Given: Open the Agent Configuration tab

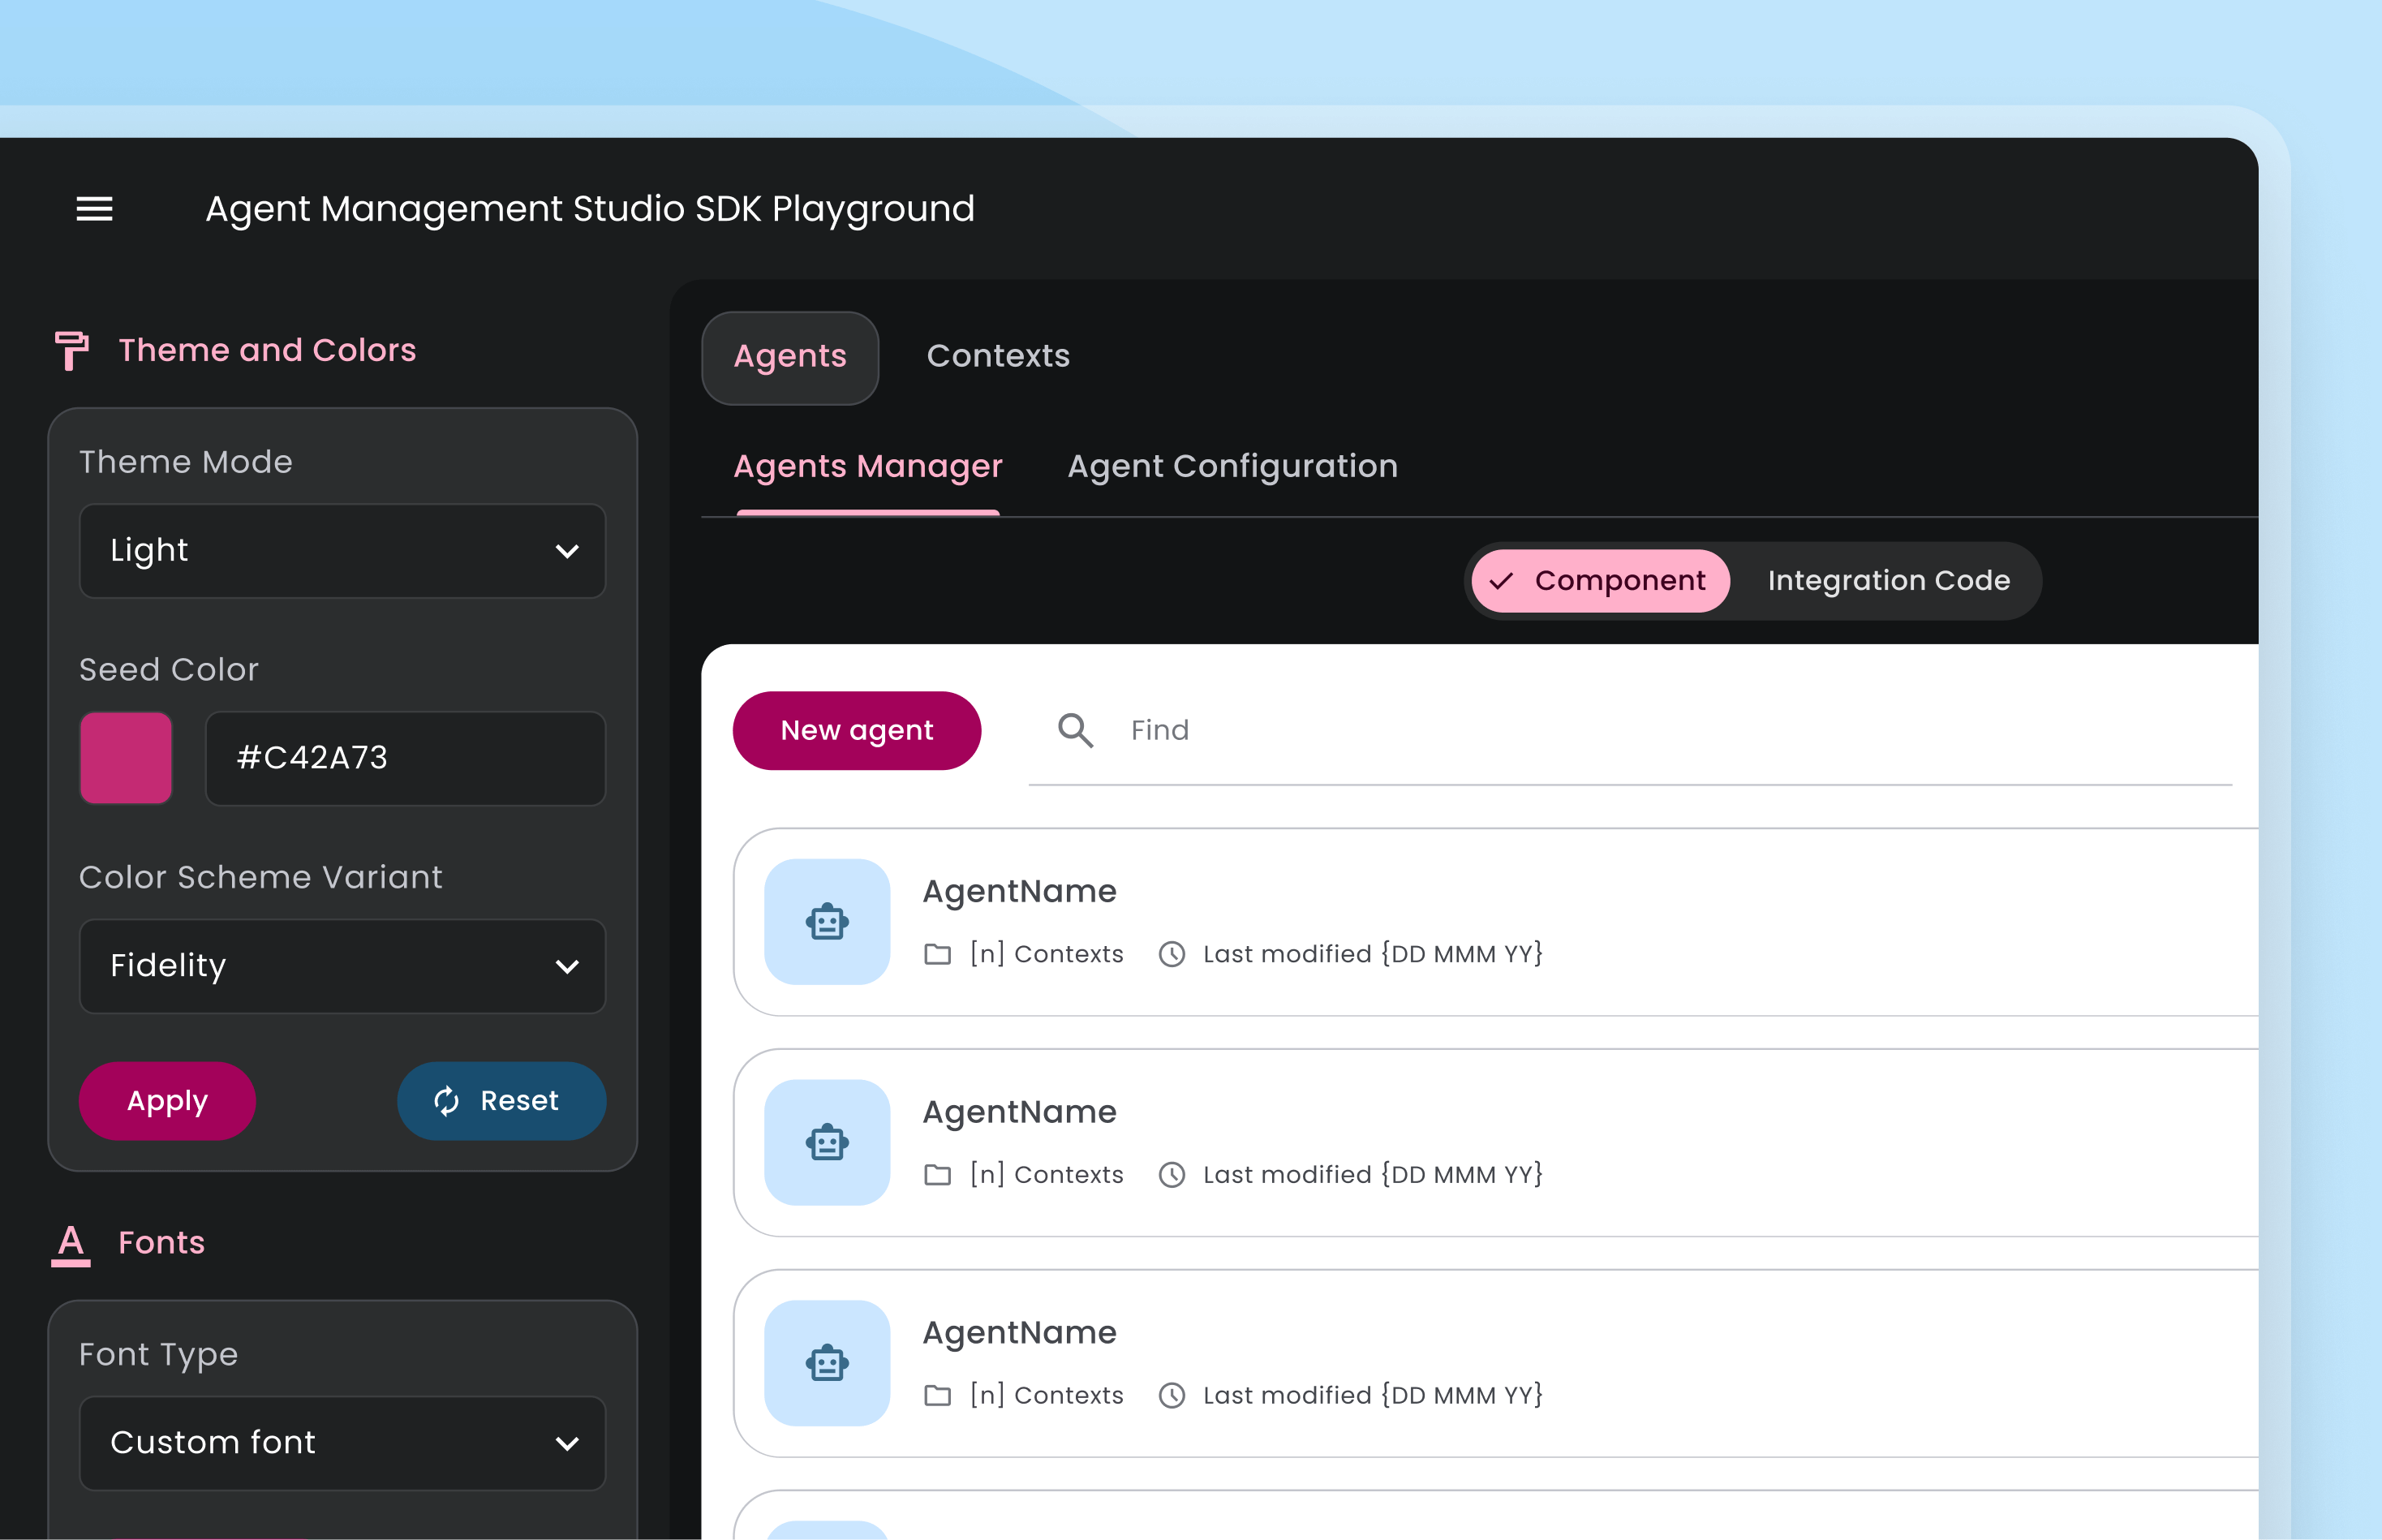Looking at the screenshot, I should pos(1232,467).
